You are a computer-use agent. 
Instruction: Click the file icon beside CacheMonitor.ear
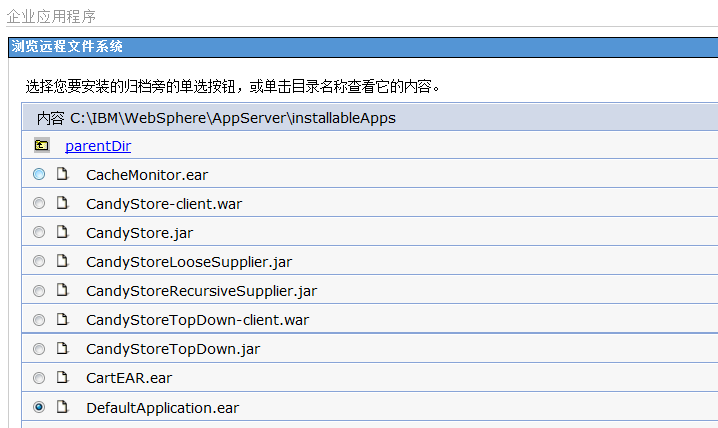62,174
